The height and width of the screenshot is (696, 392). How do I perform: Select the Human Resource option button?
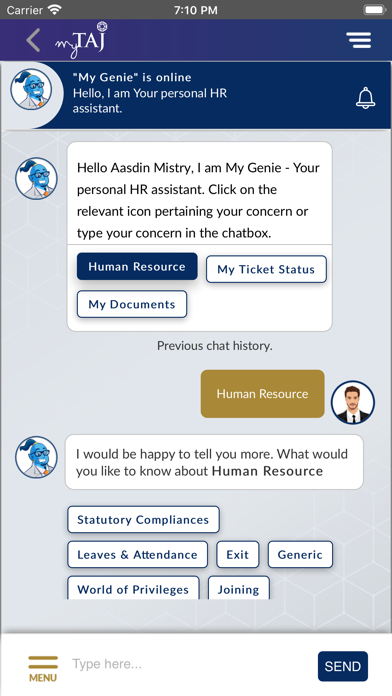[137, 266]
